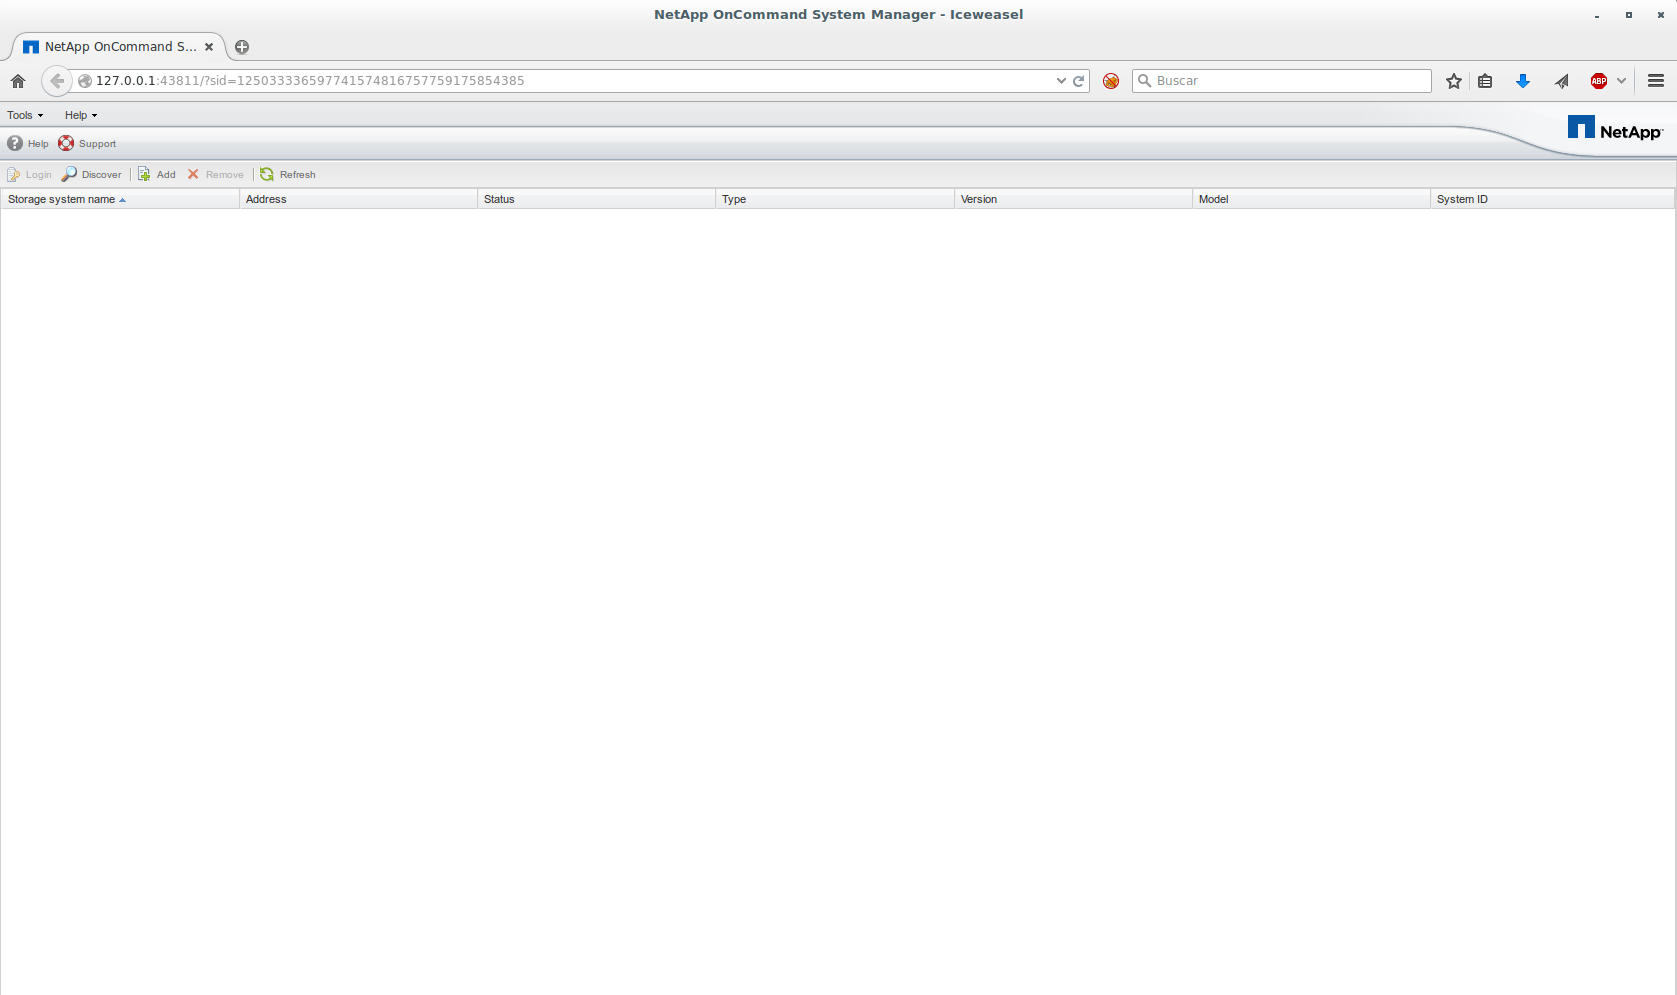Open the Support lifebuoy icon
This screenshot has width=1677, height=995.
coord(66,143)
